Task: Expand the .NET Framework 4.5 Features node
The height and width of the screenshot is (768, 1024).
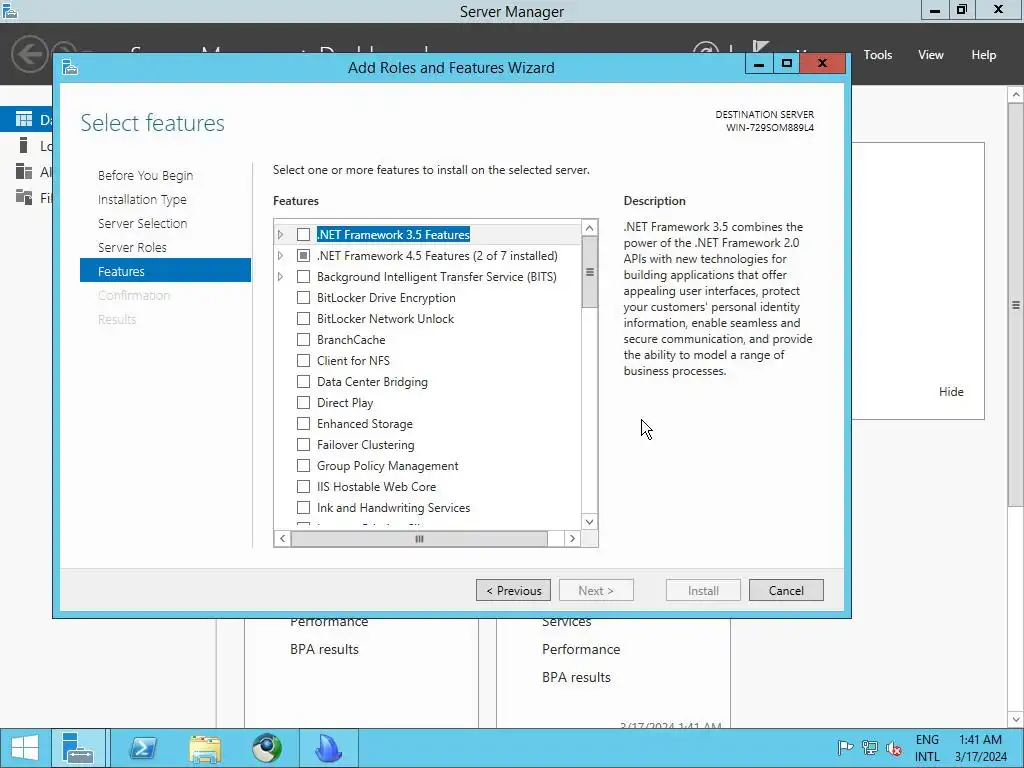Action: [281, 255]
